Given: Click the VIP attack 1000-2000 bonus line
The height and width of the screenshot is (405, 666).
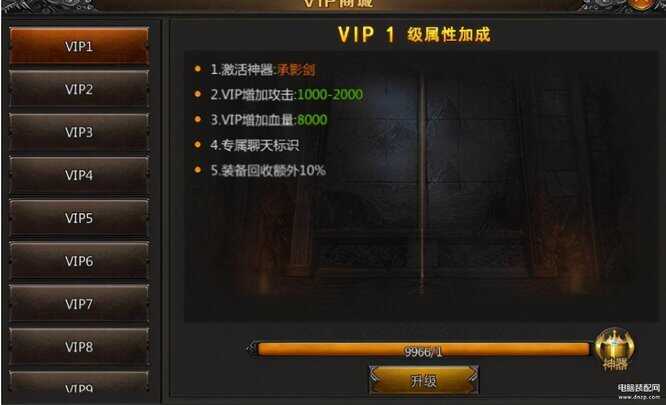Looking at the screenshot, I should (x=287, y=94).
